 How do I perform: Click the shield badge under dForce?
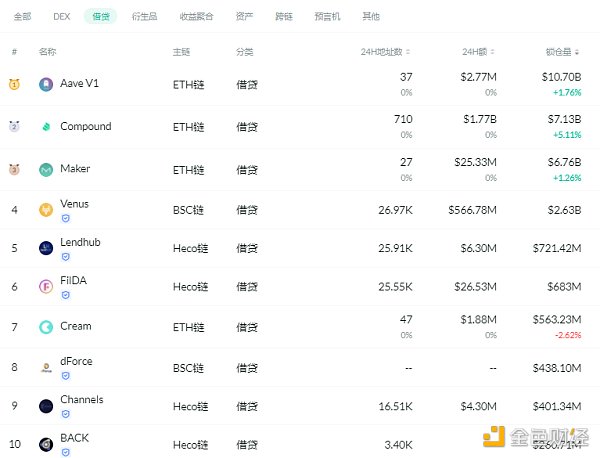(x=65, y=376)
